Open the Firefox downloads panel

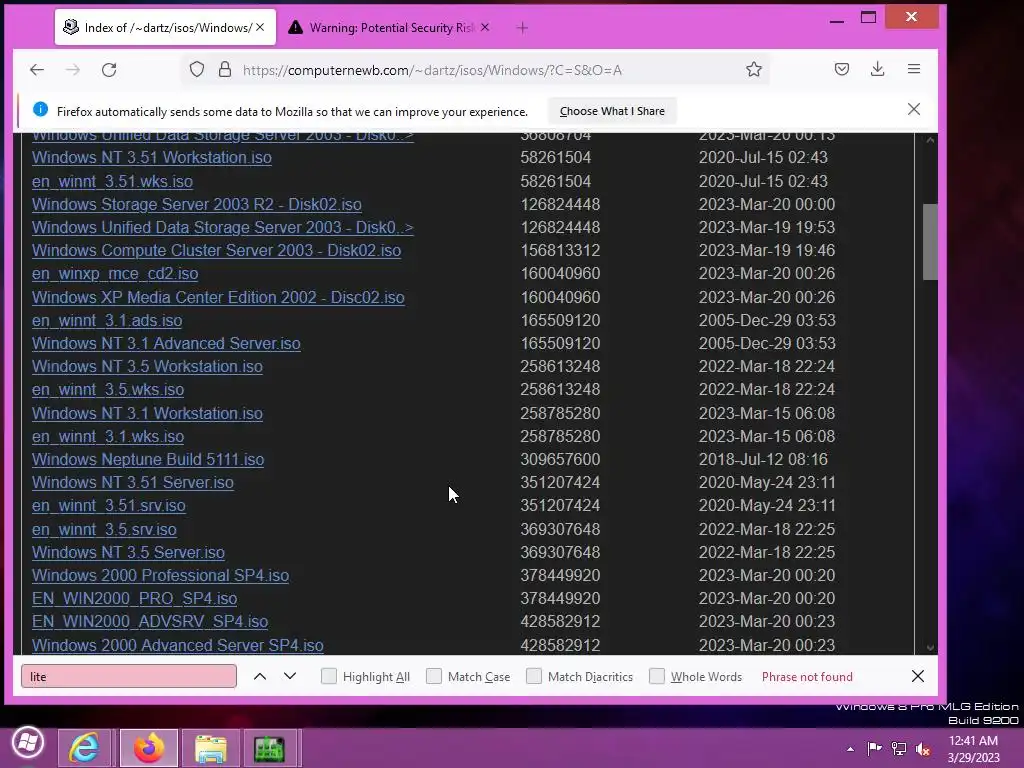click(877, 69)
